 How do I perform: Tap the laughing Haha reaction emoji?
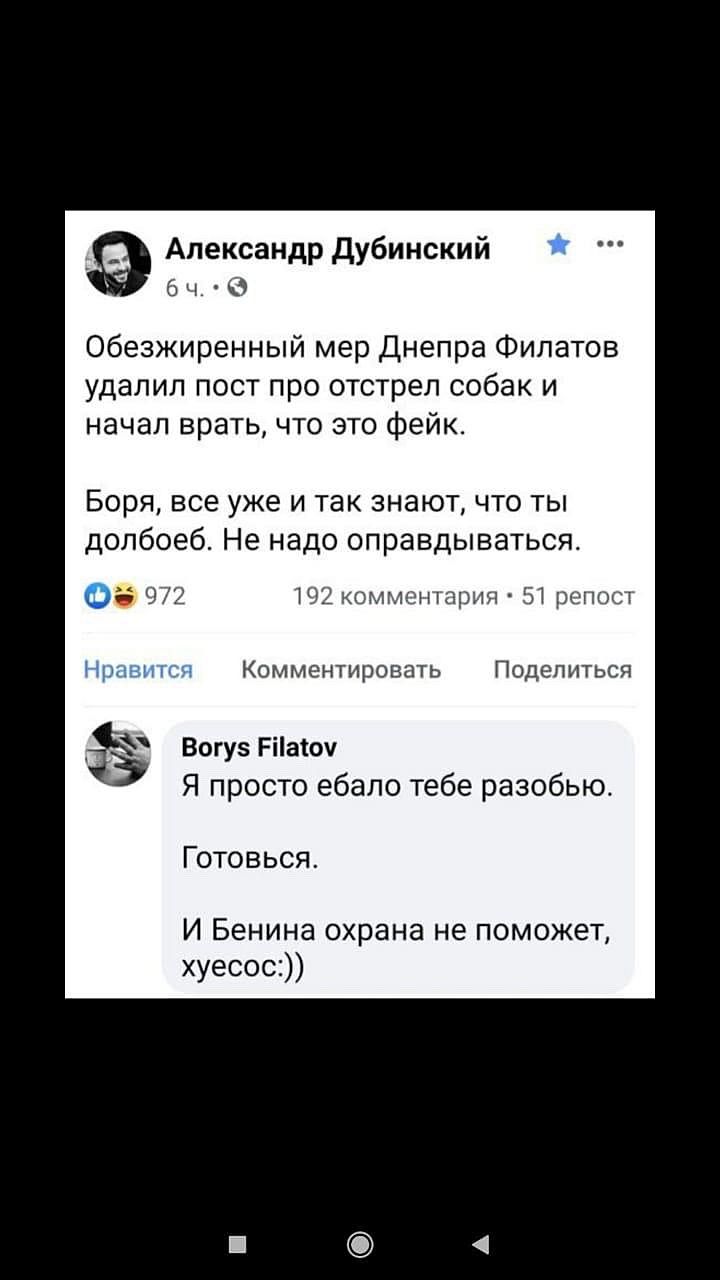click(124, 598)
